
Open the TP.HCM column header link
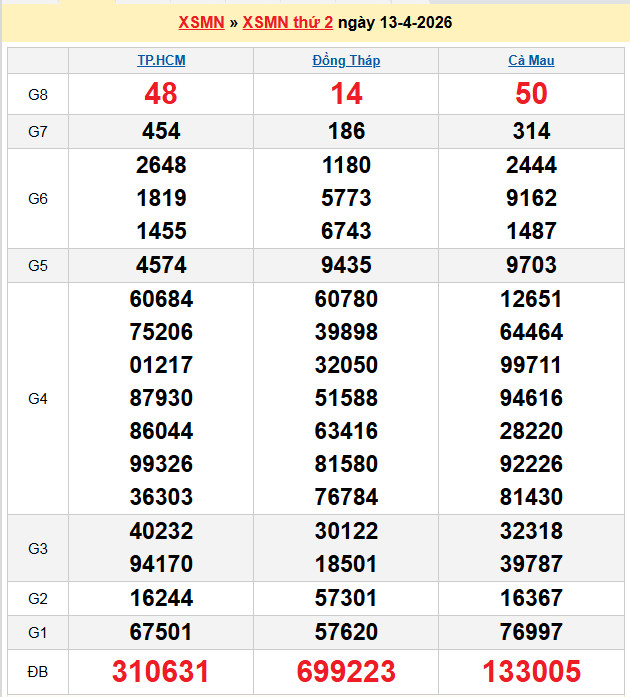pyautogui.click(x=161, y=61)
